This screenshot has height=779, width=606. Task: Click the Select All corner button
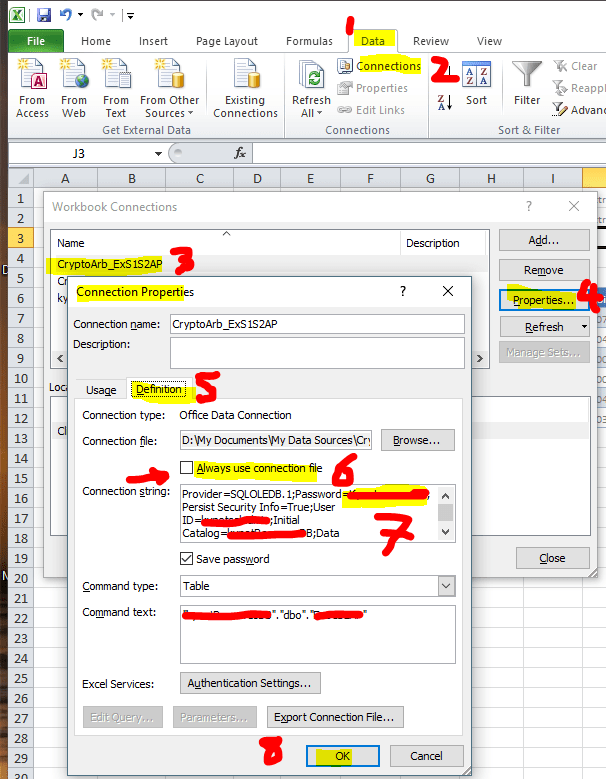click(x=21, y=178)
